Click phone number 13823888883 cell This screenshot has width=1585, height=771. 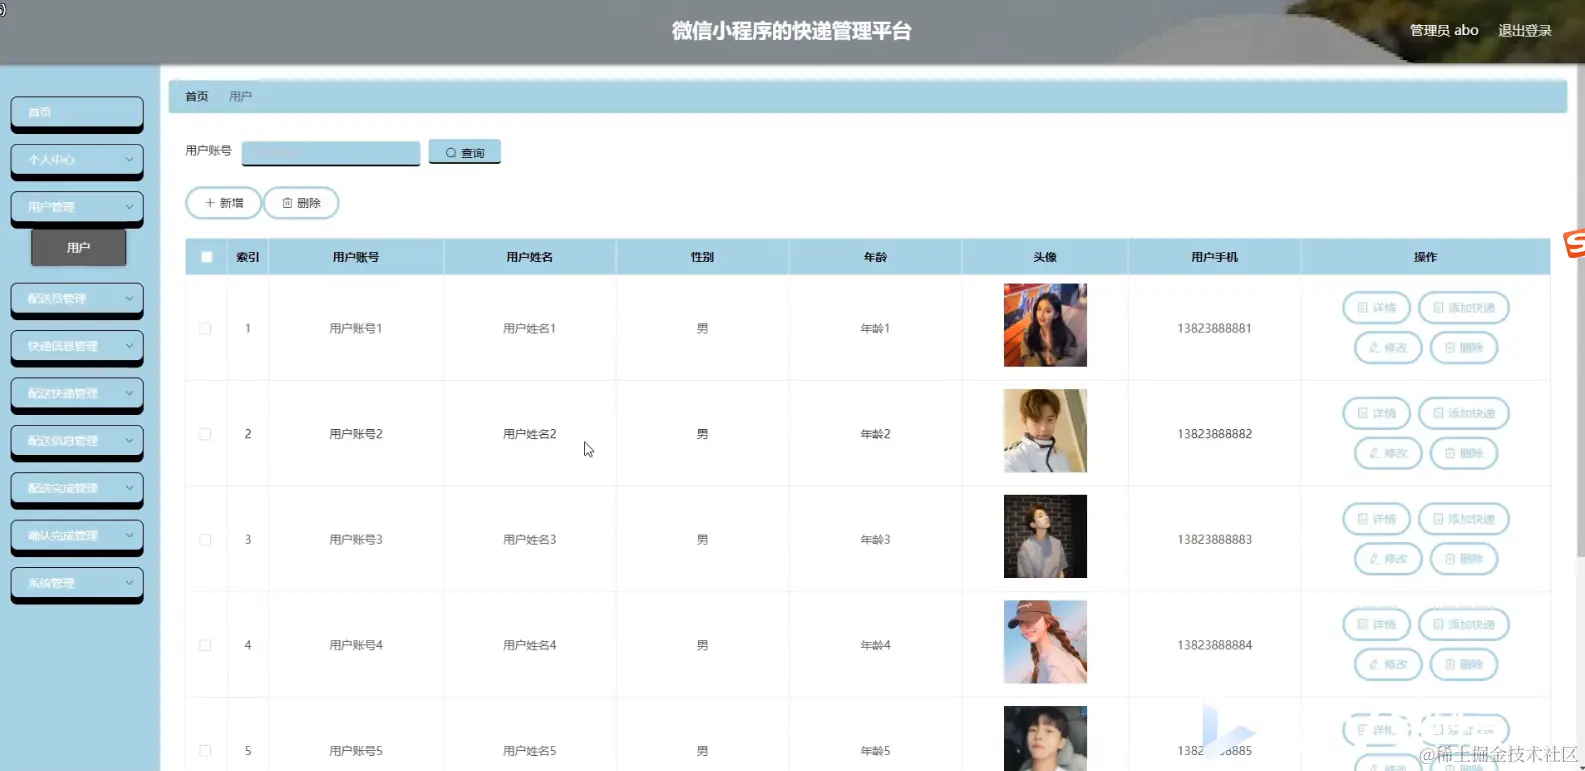1214,539
